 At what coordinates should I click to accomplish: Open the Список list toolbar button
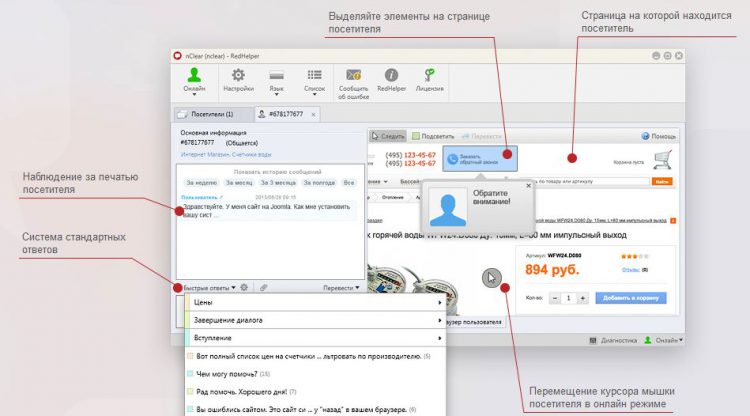pyautogui.click(x=314, y=82)
